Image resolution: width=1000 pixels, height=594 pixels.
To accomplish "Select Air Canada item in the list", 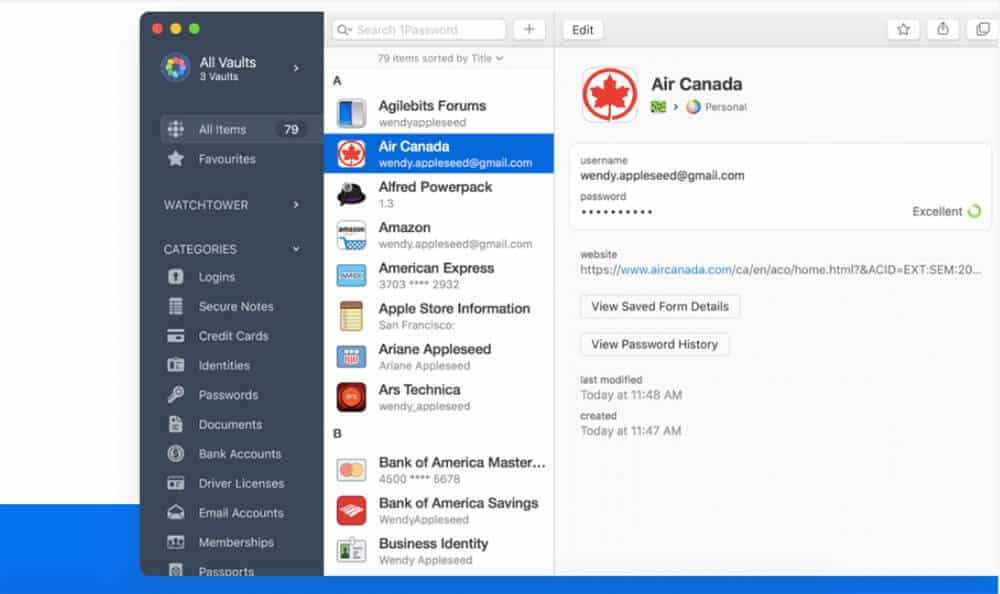I will click(x=439, y=153).
